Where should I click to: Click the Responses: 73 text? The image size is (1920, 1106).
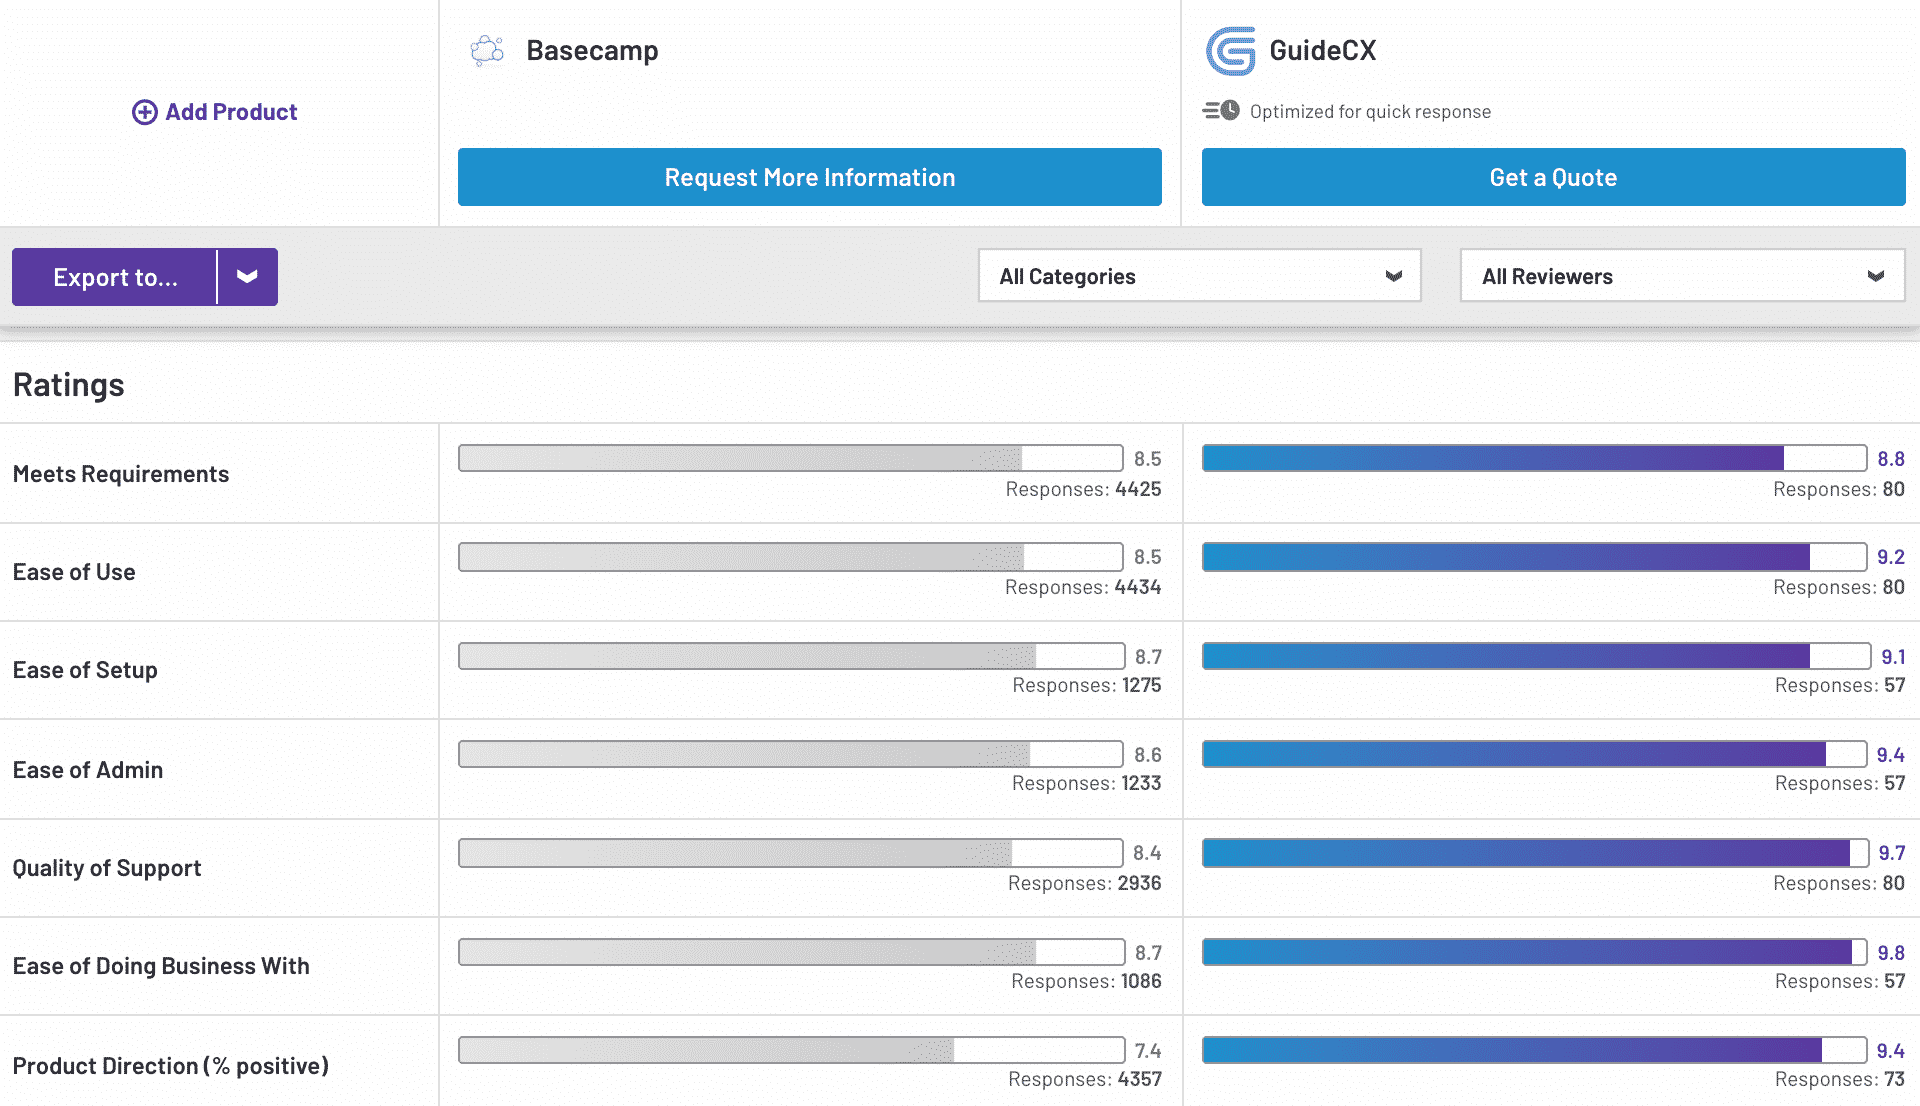point(1840,1079)
